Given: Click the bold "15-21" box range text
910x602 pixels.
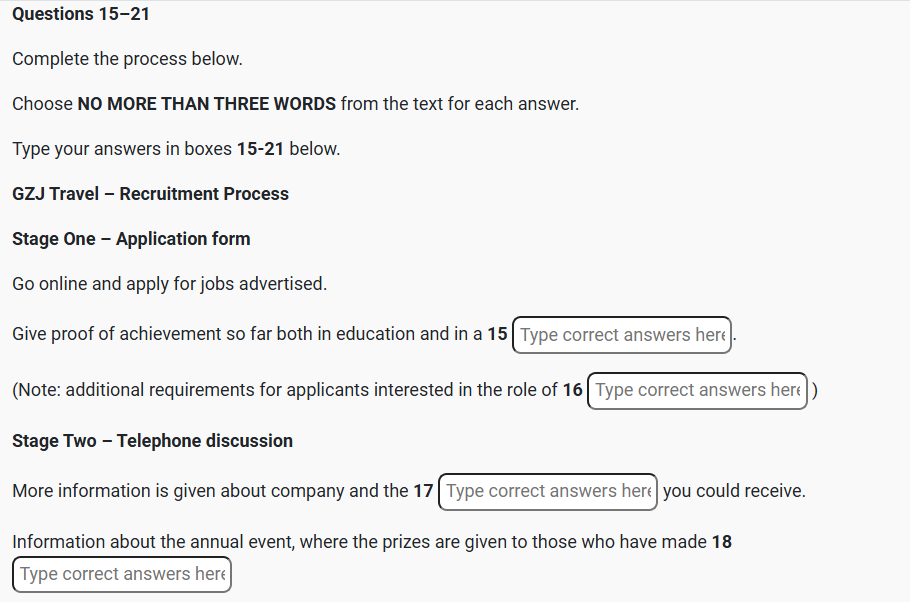Looking at the screenshot, I should 260,149.
